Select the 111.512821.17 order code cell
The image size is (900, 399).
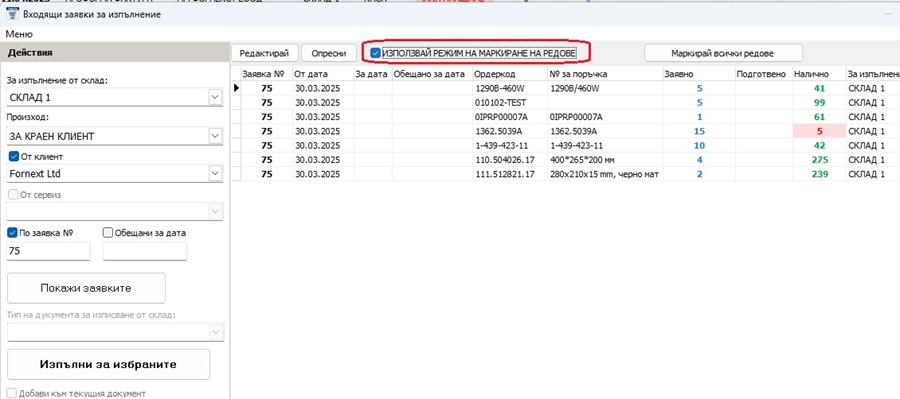pos(510,174)
